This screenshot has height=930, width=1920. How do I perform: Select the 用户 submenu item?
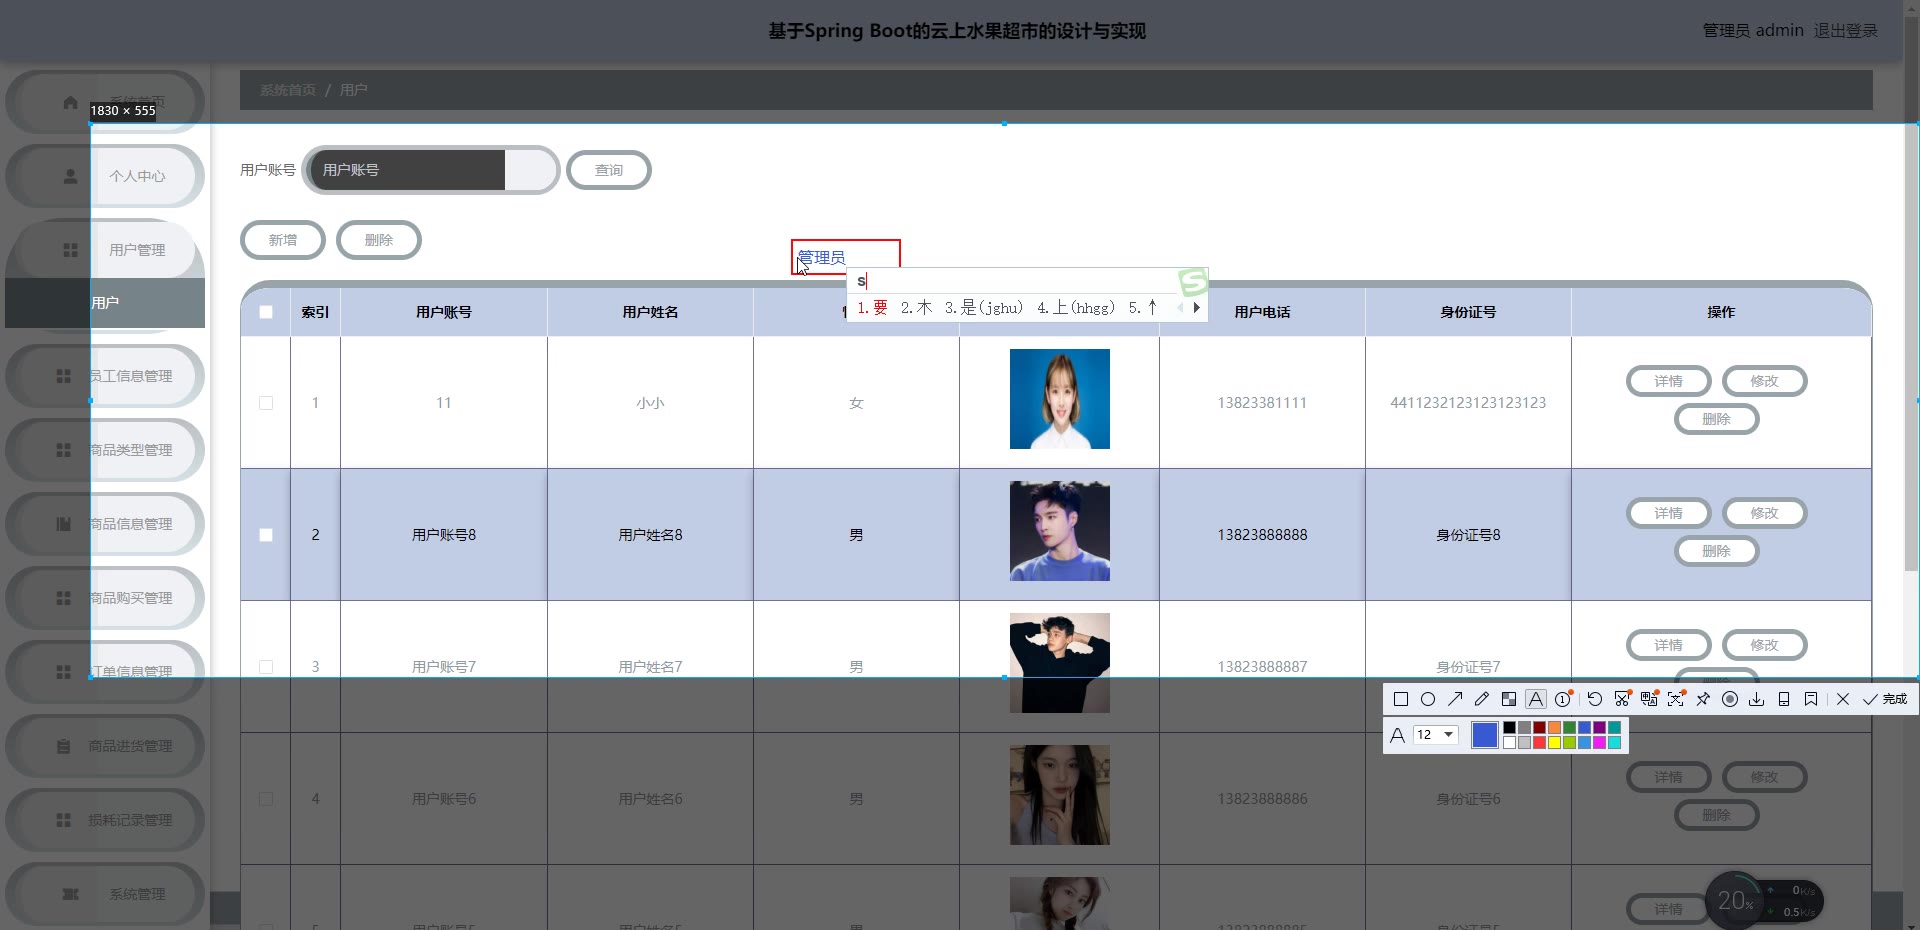pyautogui.click(x=105, y=303)
